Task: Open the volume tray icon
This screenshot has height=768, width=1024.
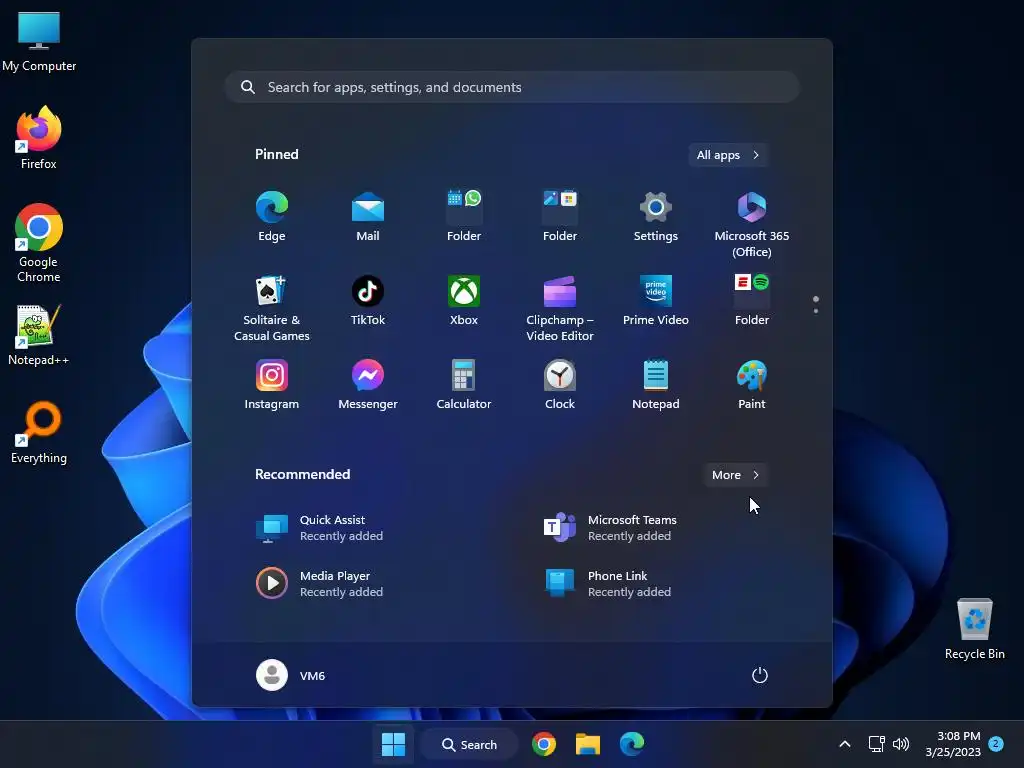Action: click(901, 744)
